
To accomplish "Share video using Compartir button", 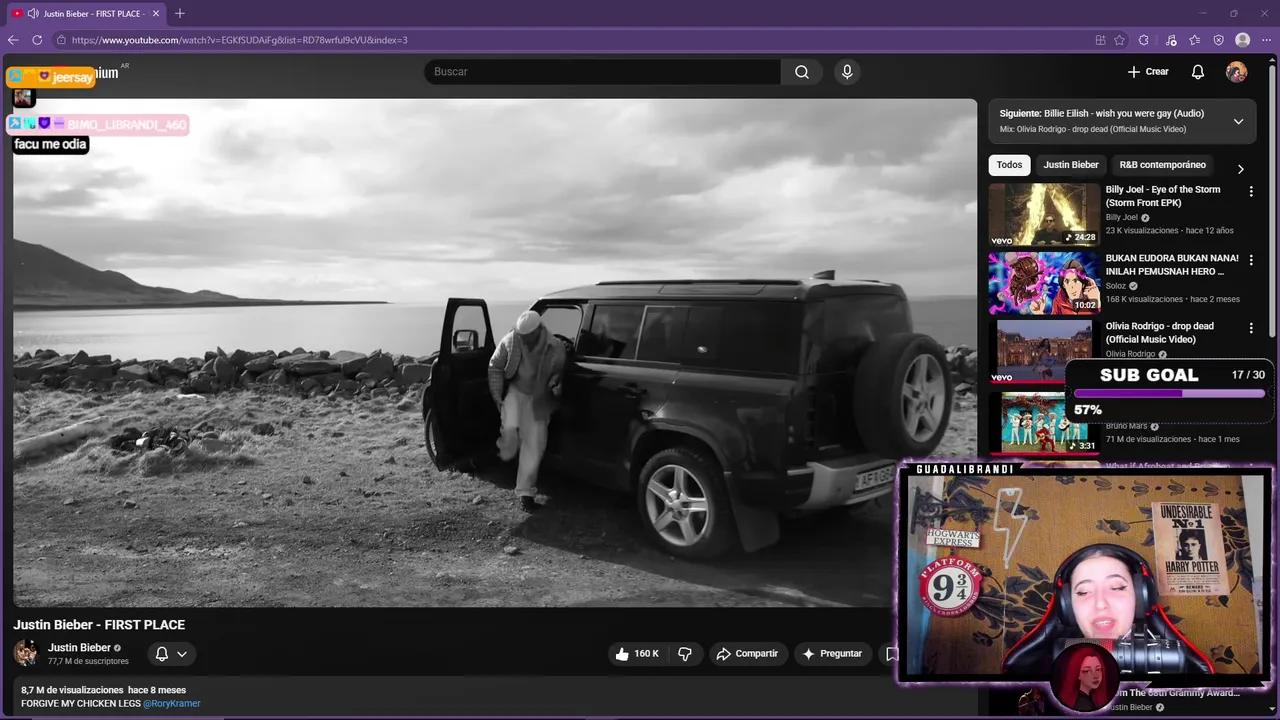I will coord(747,654).
